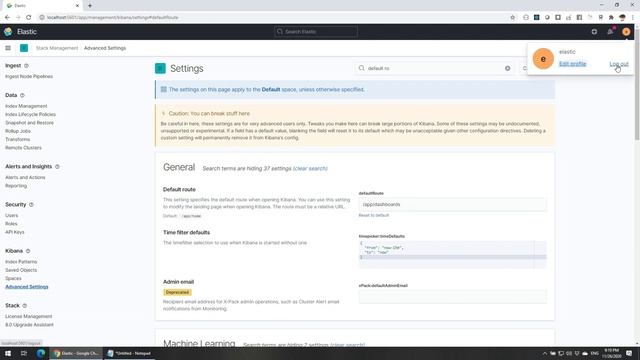
Task: Open Users under Security
Action: pos(11,216)
